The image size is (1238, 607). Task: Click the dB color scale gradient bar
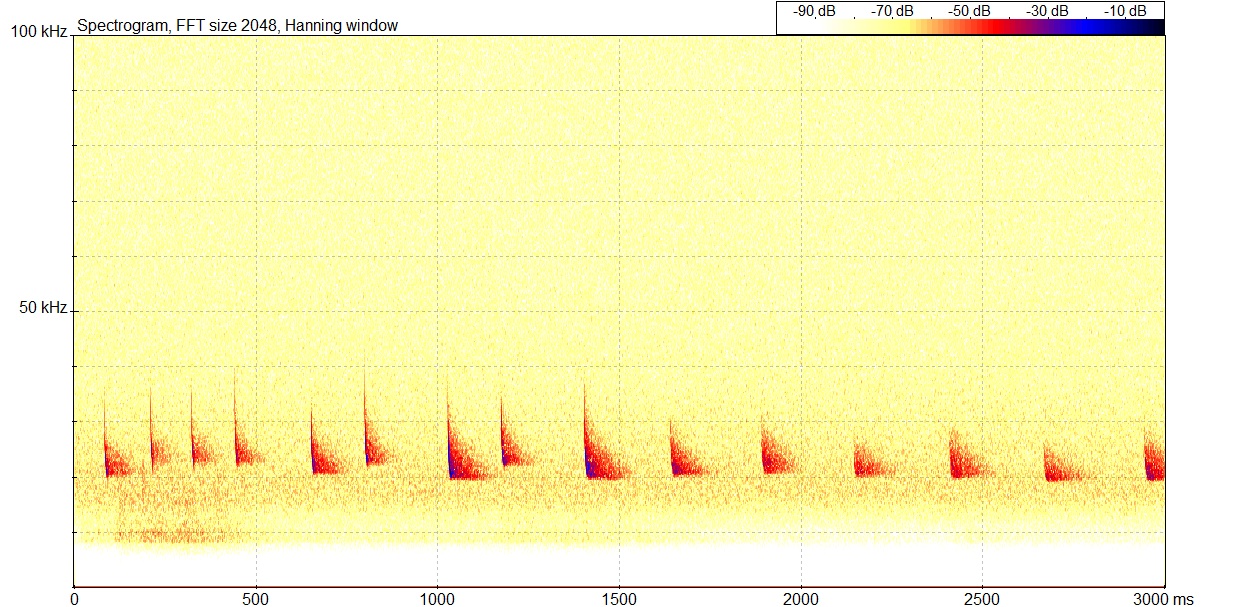tap(970, 27)
